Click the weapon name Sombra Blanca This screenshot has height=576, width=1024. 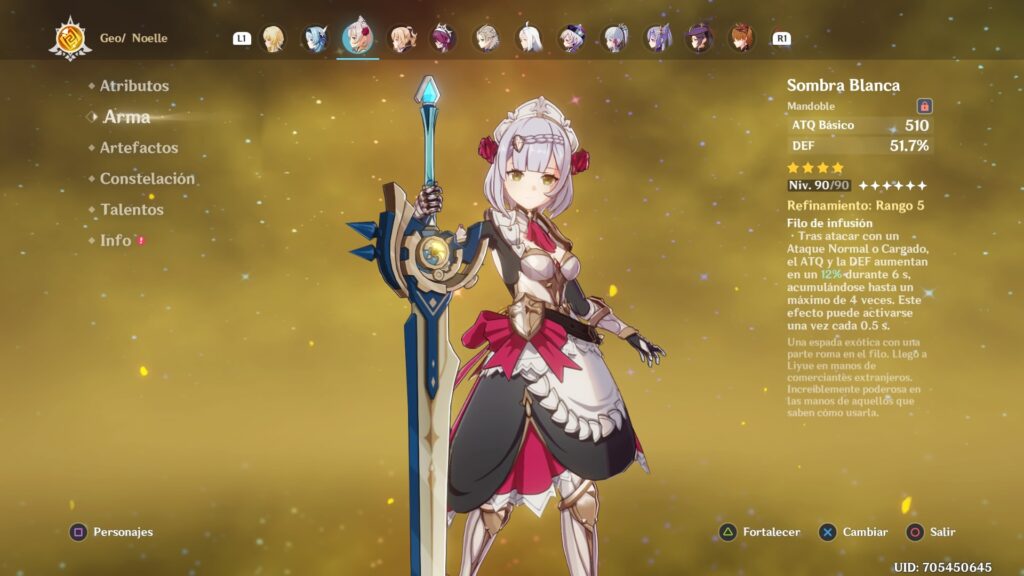(843, 86)
